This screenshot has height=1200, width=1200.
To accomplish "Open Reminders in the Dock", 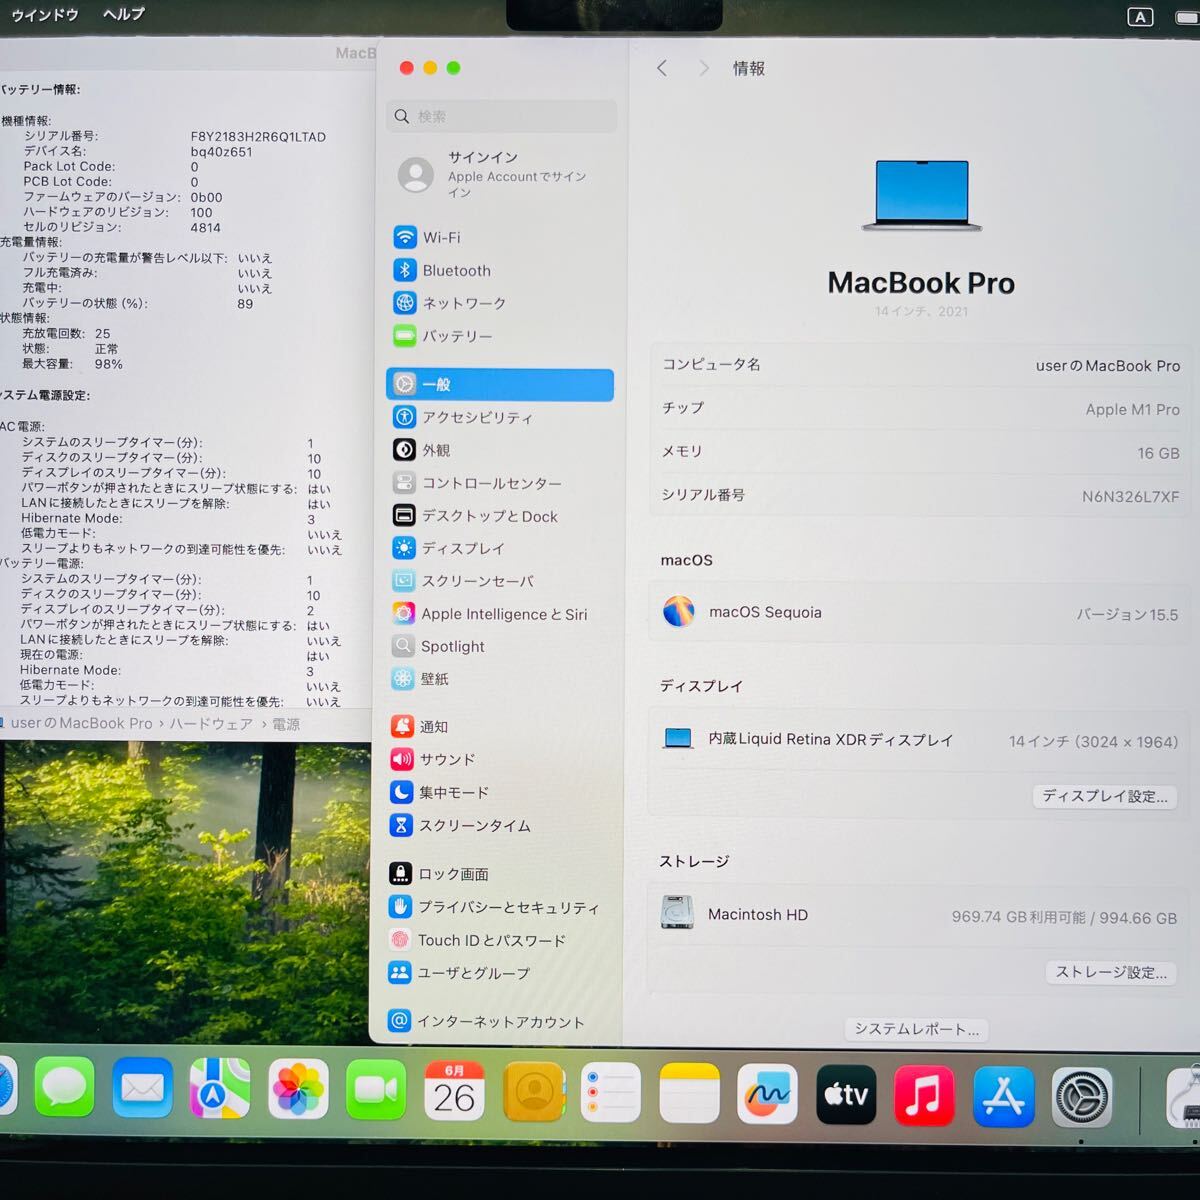I will [611, 1093].
